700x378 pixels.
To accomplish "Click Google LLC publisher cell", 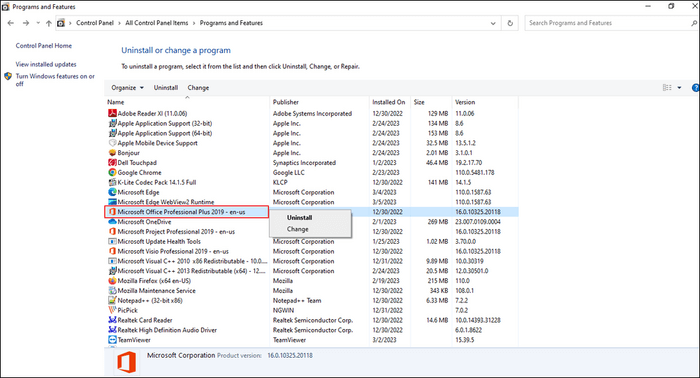I will pyautogui.click(x=289, y=172).
